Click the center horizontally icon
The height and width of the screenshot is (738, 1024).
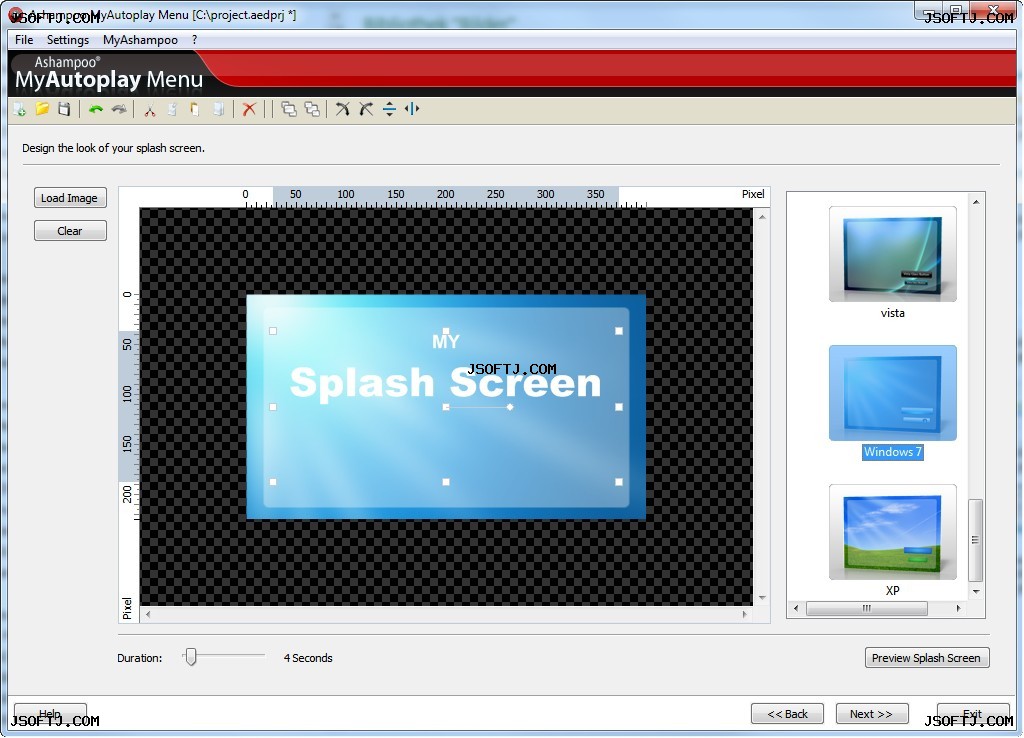[x=412, y=109]
